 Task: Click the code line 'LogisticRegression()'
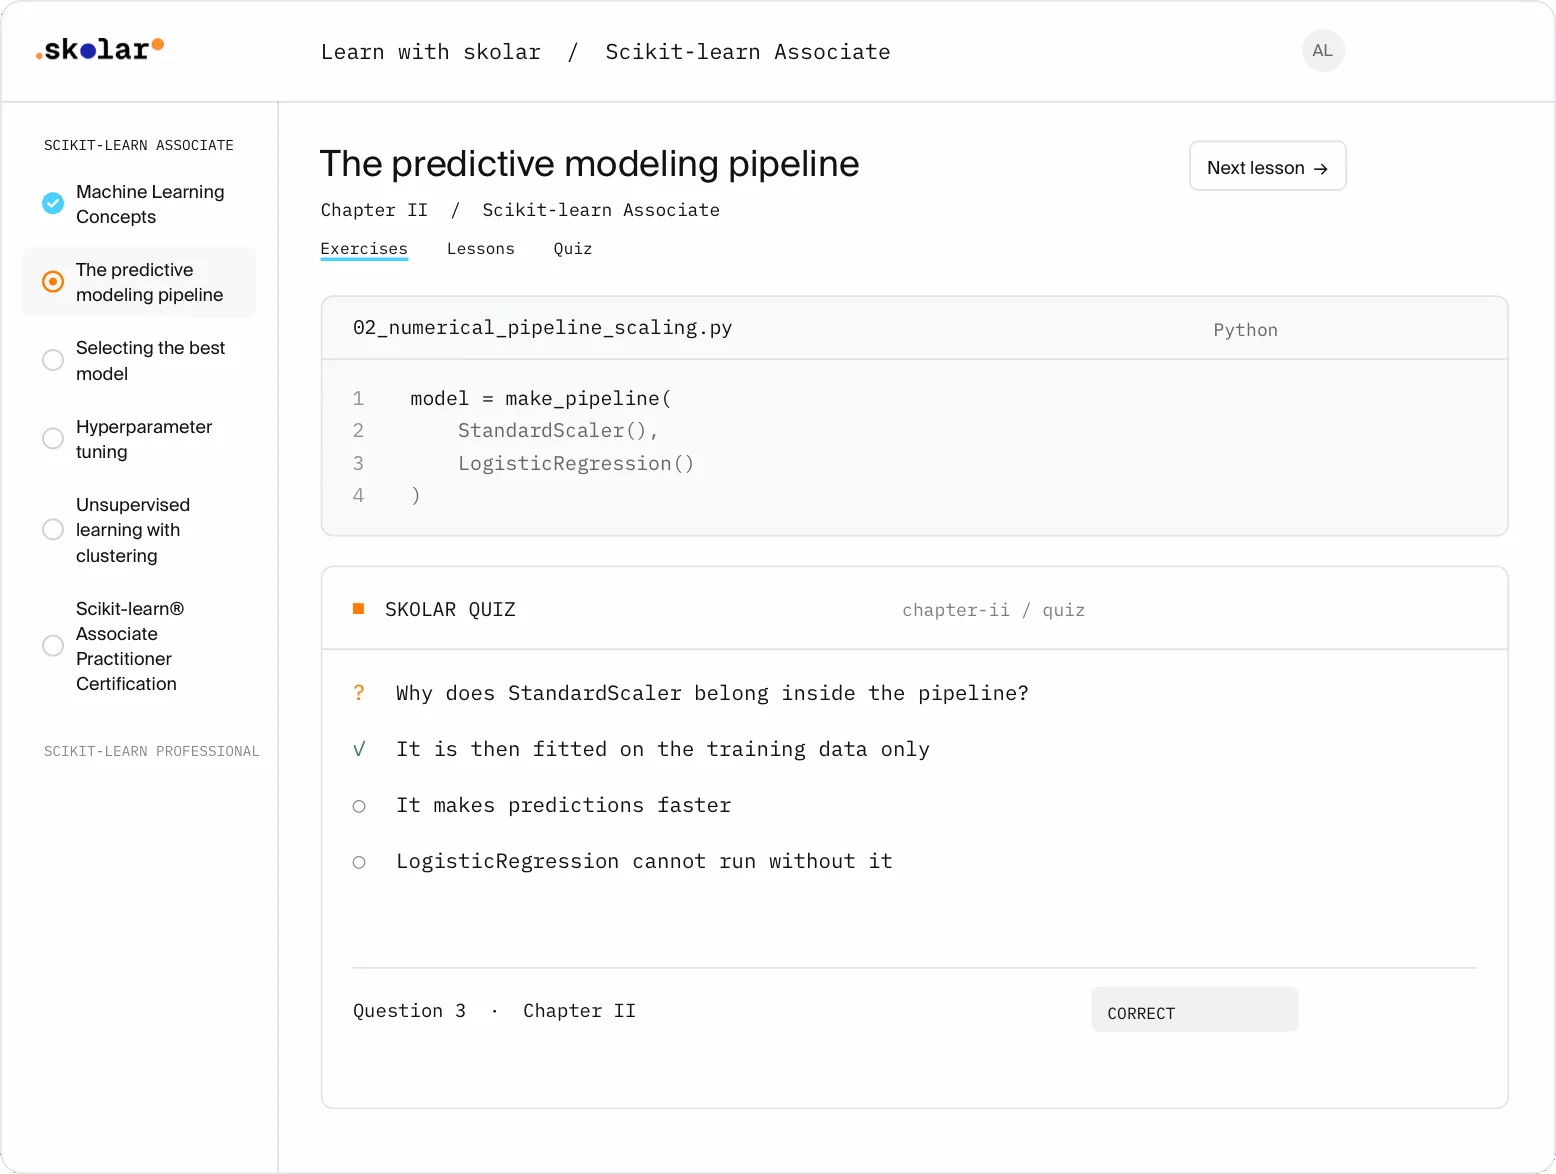(x=576, y=463)
